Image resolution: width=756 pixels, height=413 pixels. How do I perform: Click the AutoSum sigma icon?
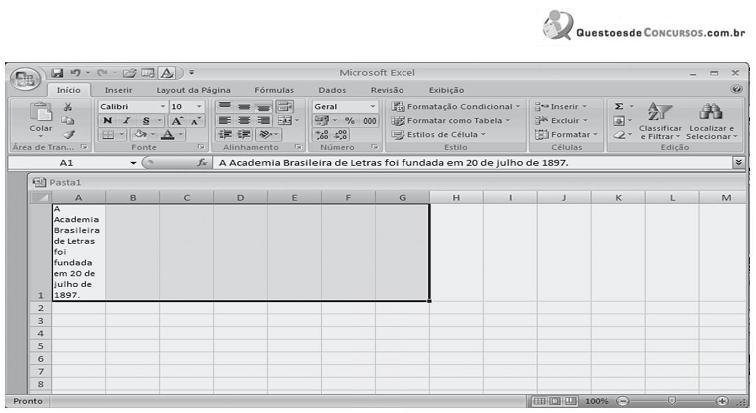coord(619,106)
